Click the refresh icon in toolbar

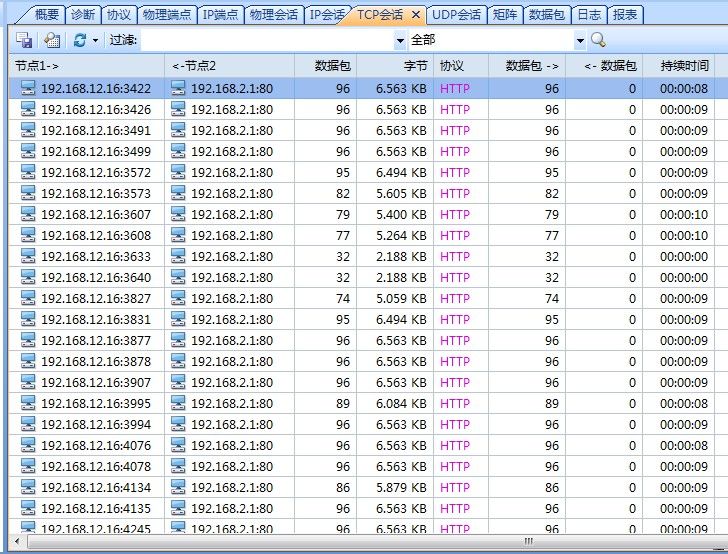pos(80,40)
